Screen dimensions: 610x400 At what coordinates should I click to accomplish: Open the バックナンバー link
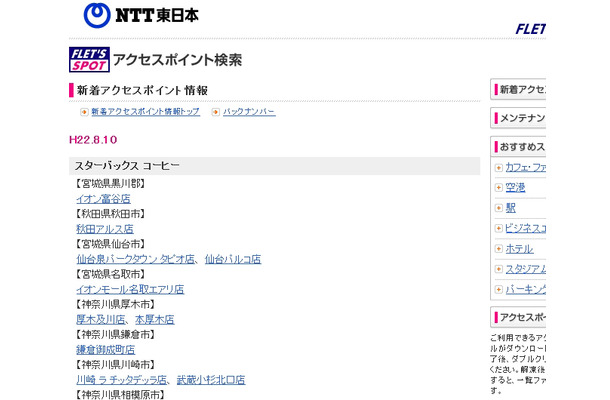click(x=249, y=112)
